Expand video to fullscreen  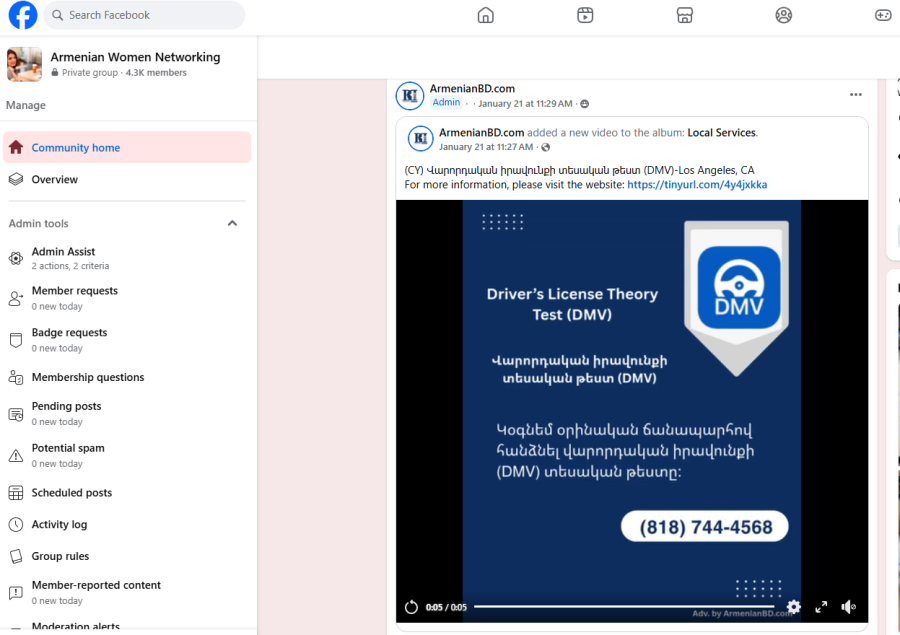tap(821, 607)
